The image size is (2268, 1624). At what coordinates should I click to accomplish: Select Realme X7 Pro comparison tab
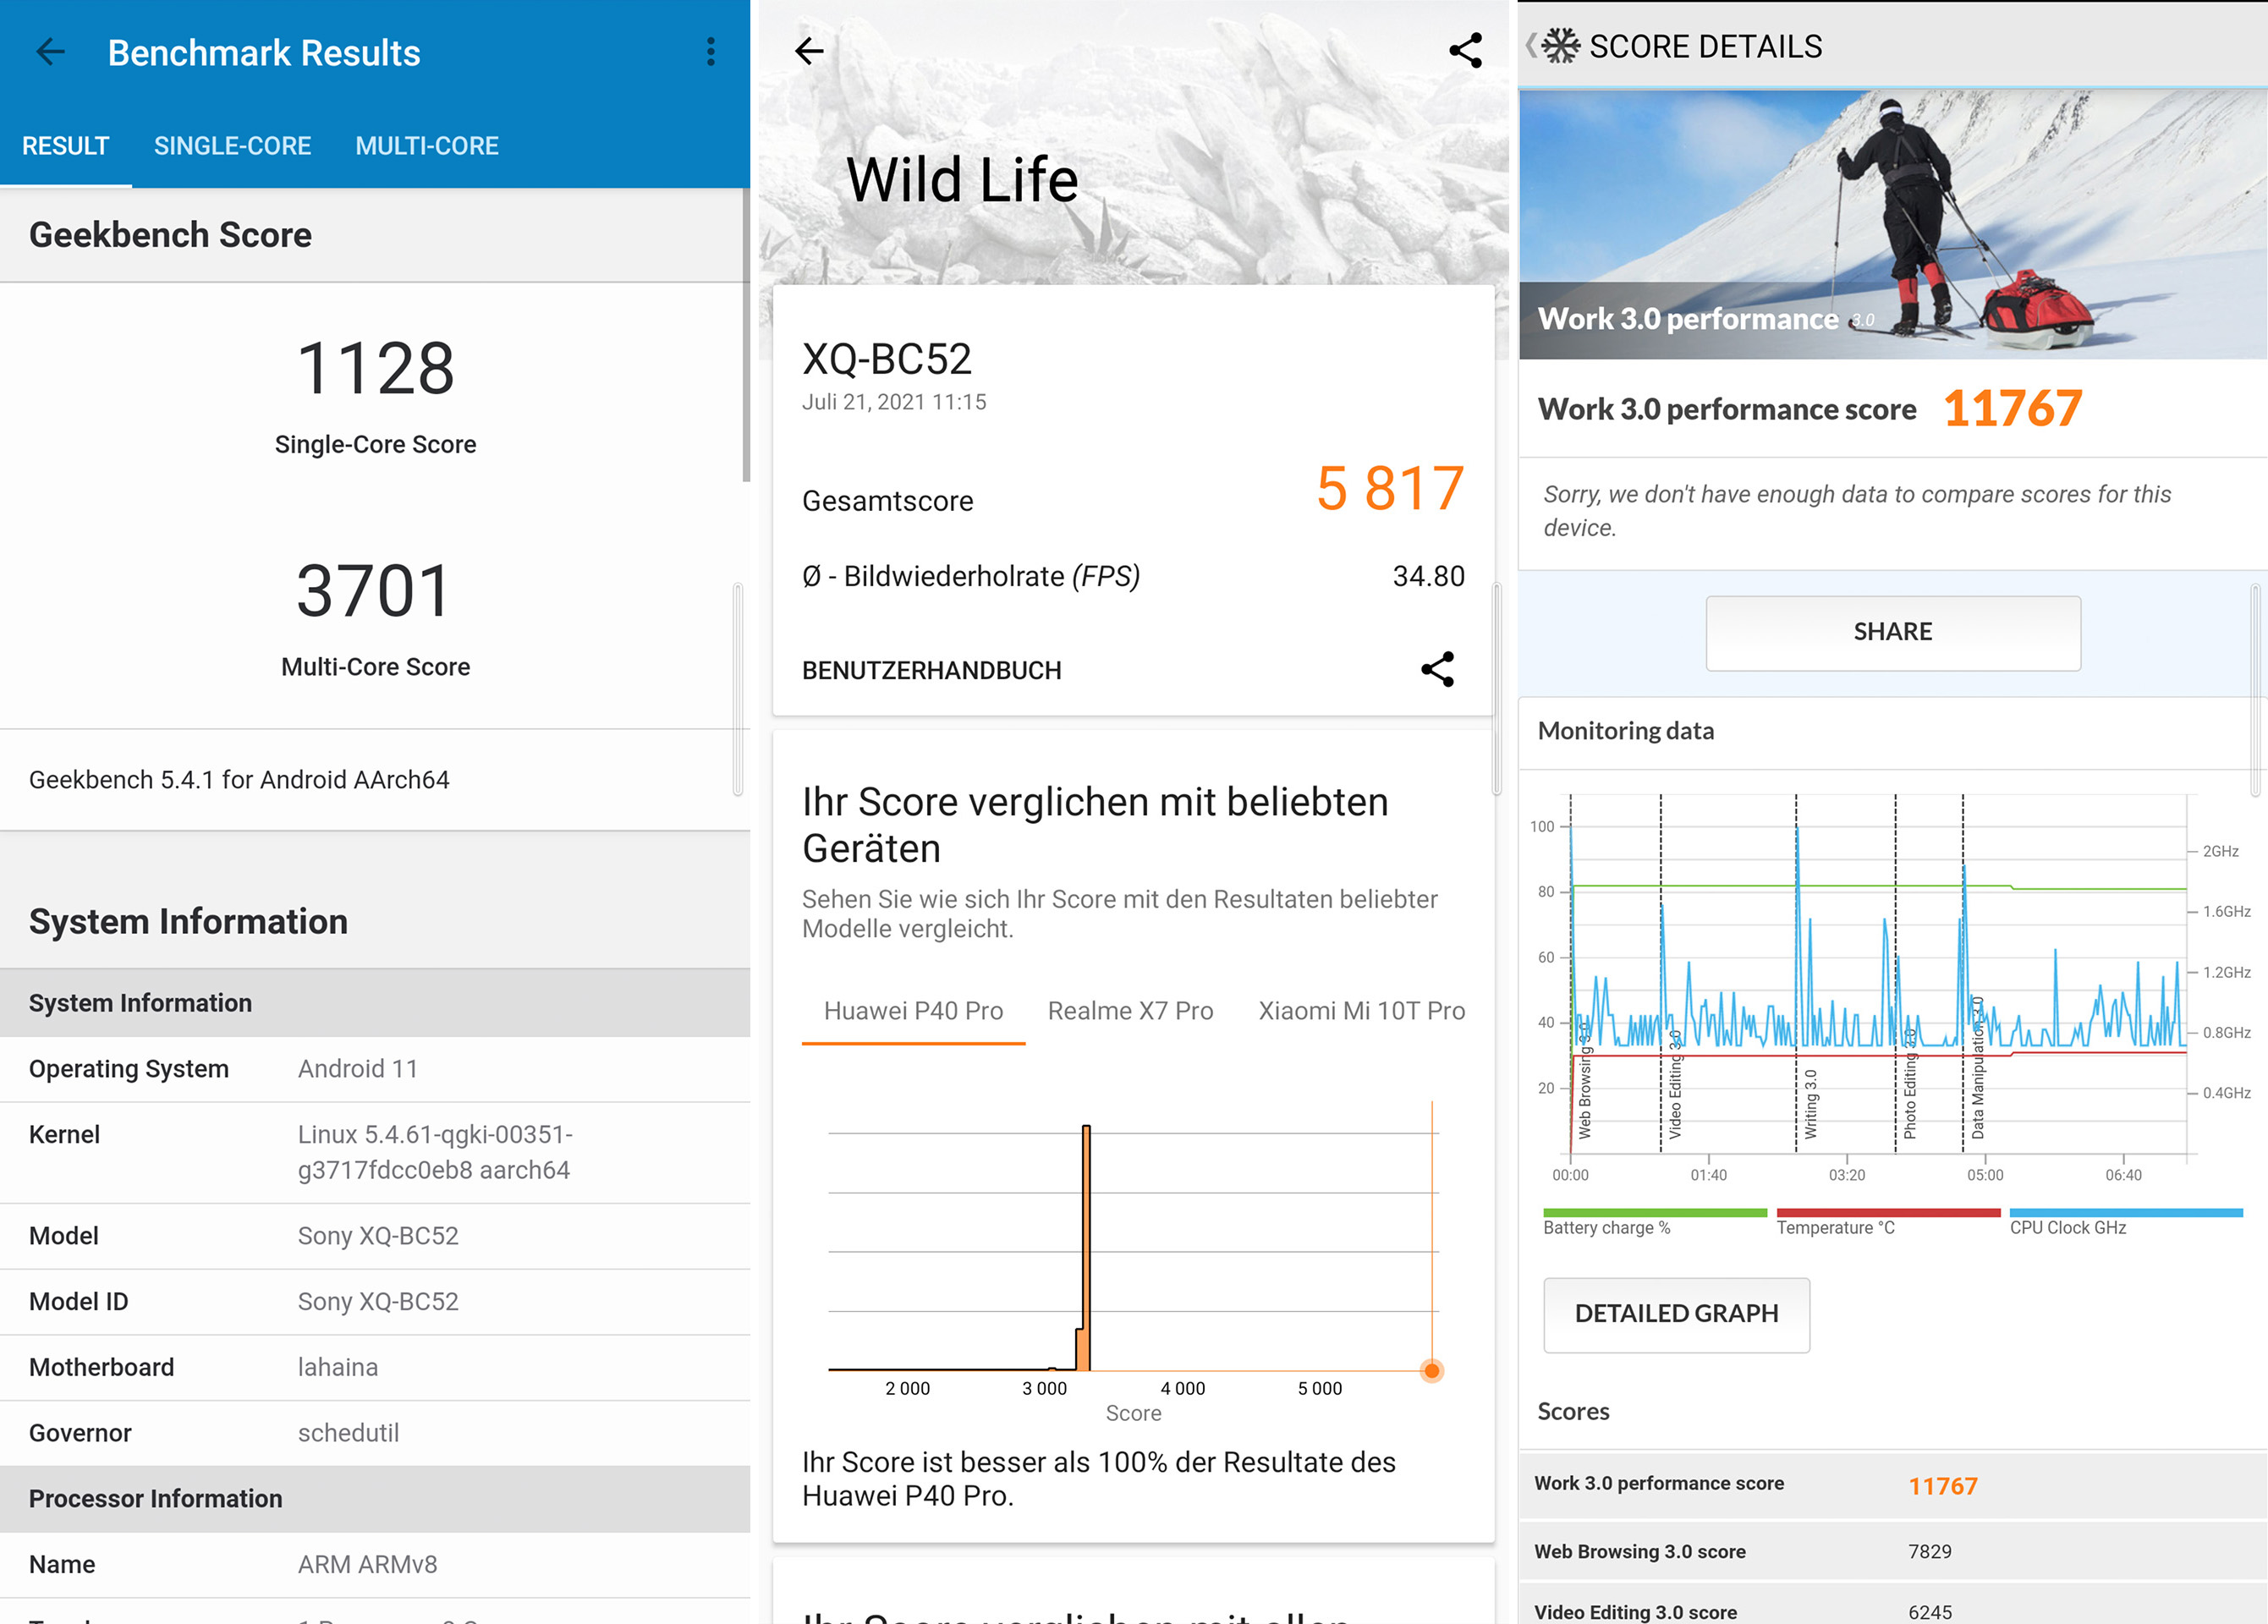(x=1130, y=1011)
